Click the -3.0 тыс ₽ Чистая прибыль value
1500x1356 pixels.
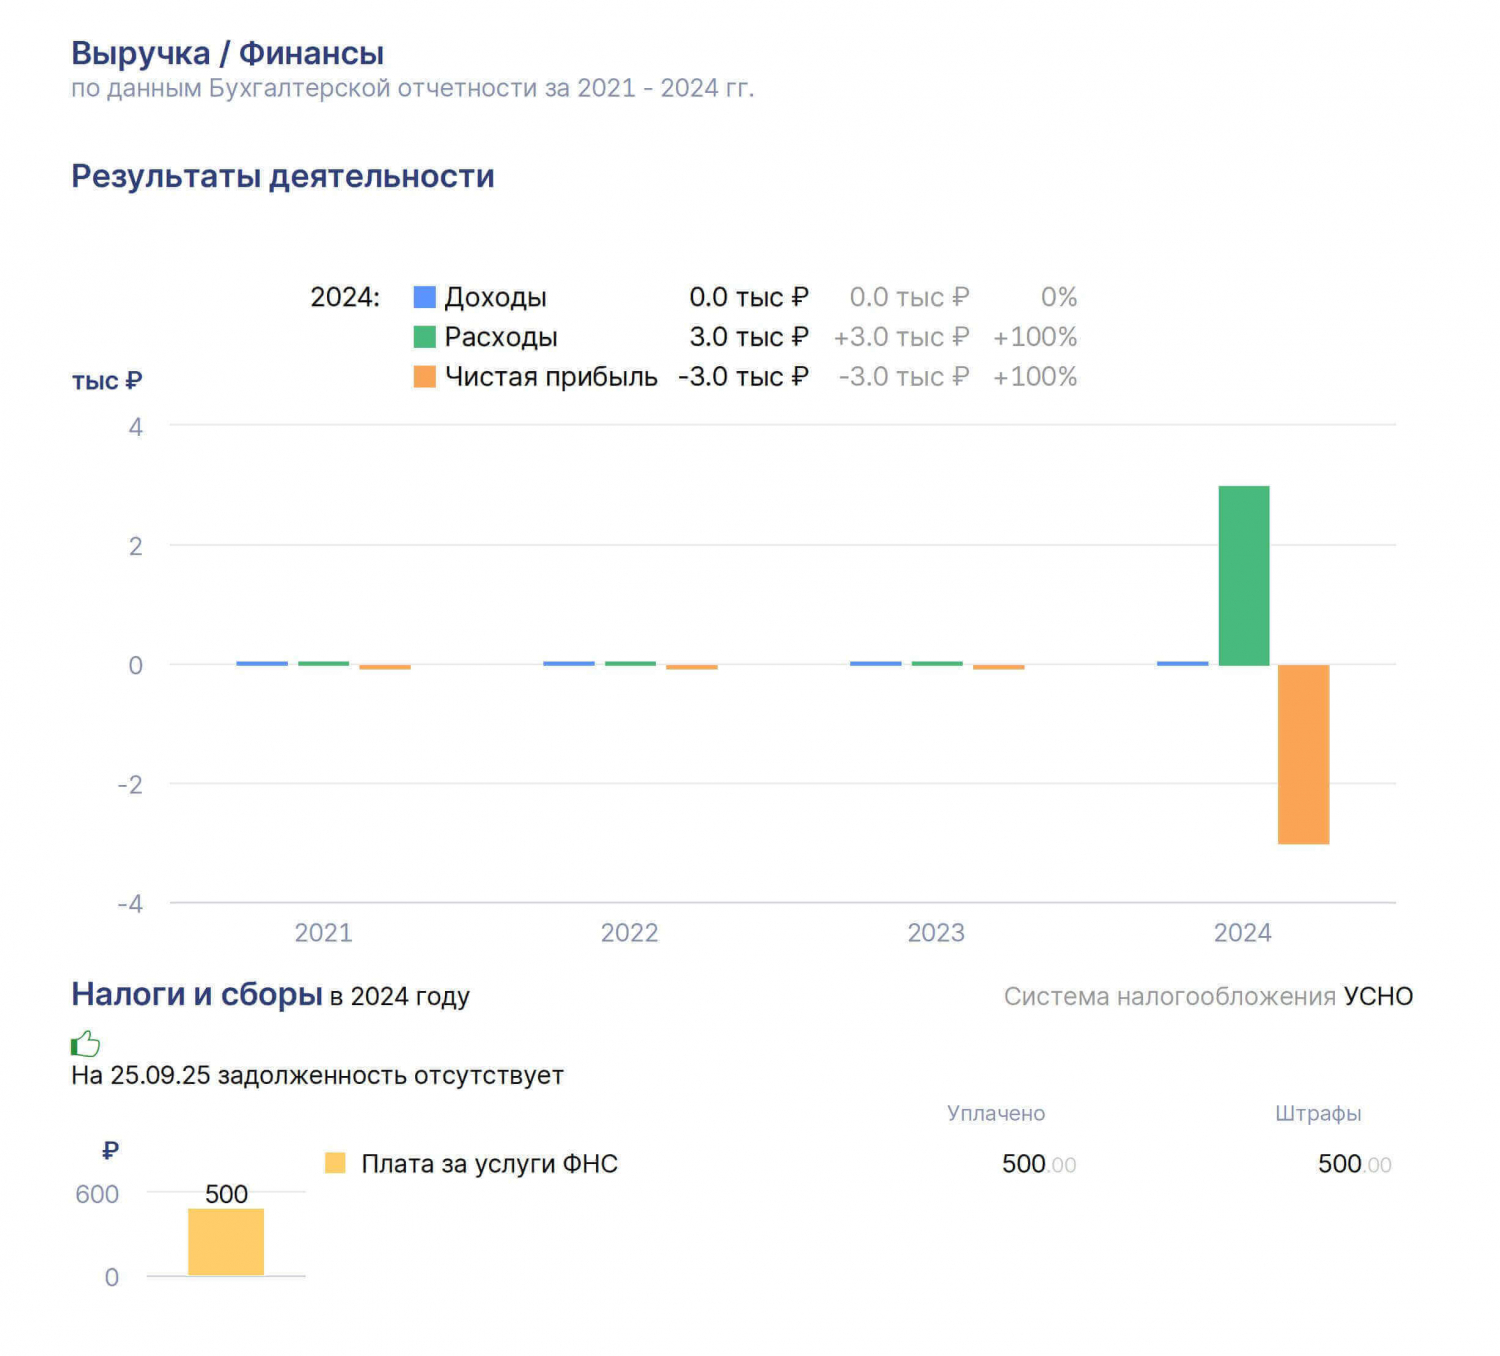click(743, 377)
